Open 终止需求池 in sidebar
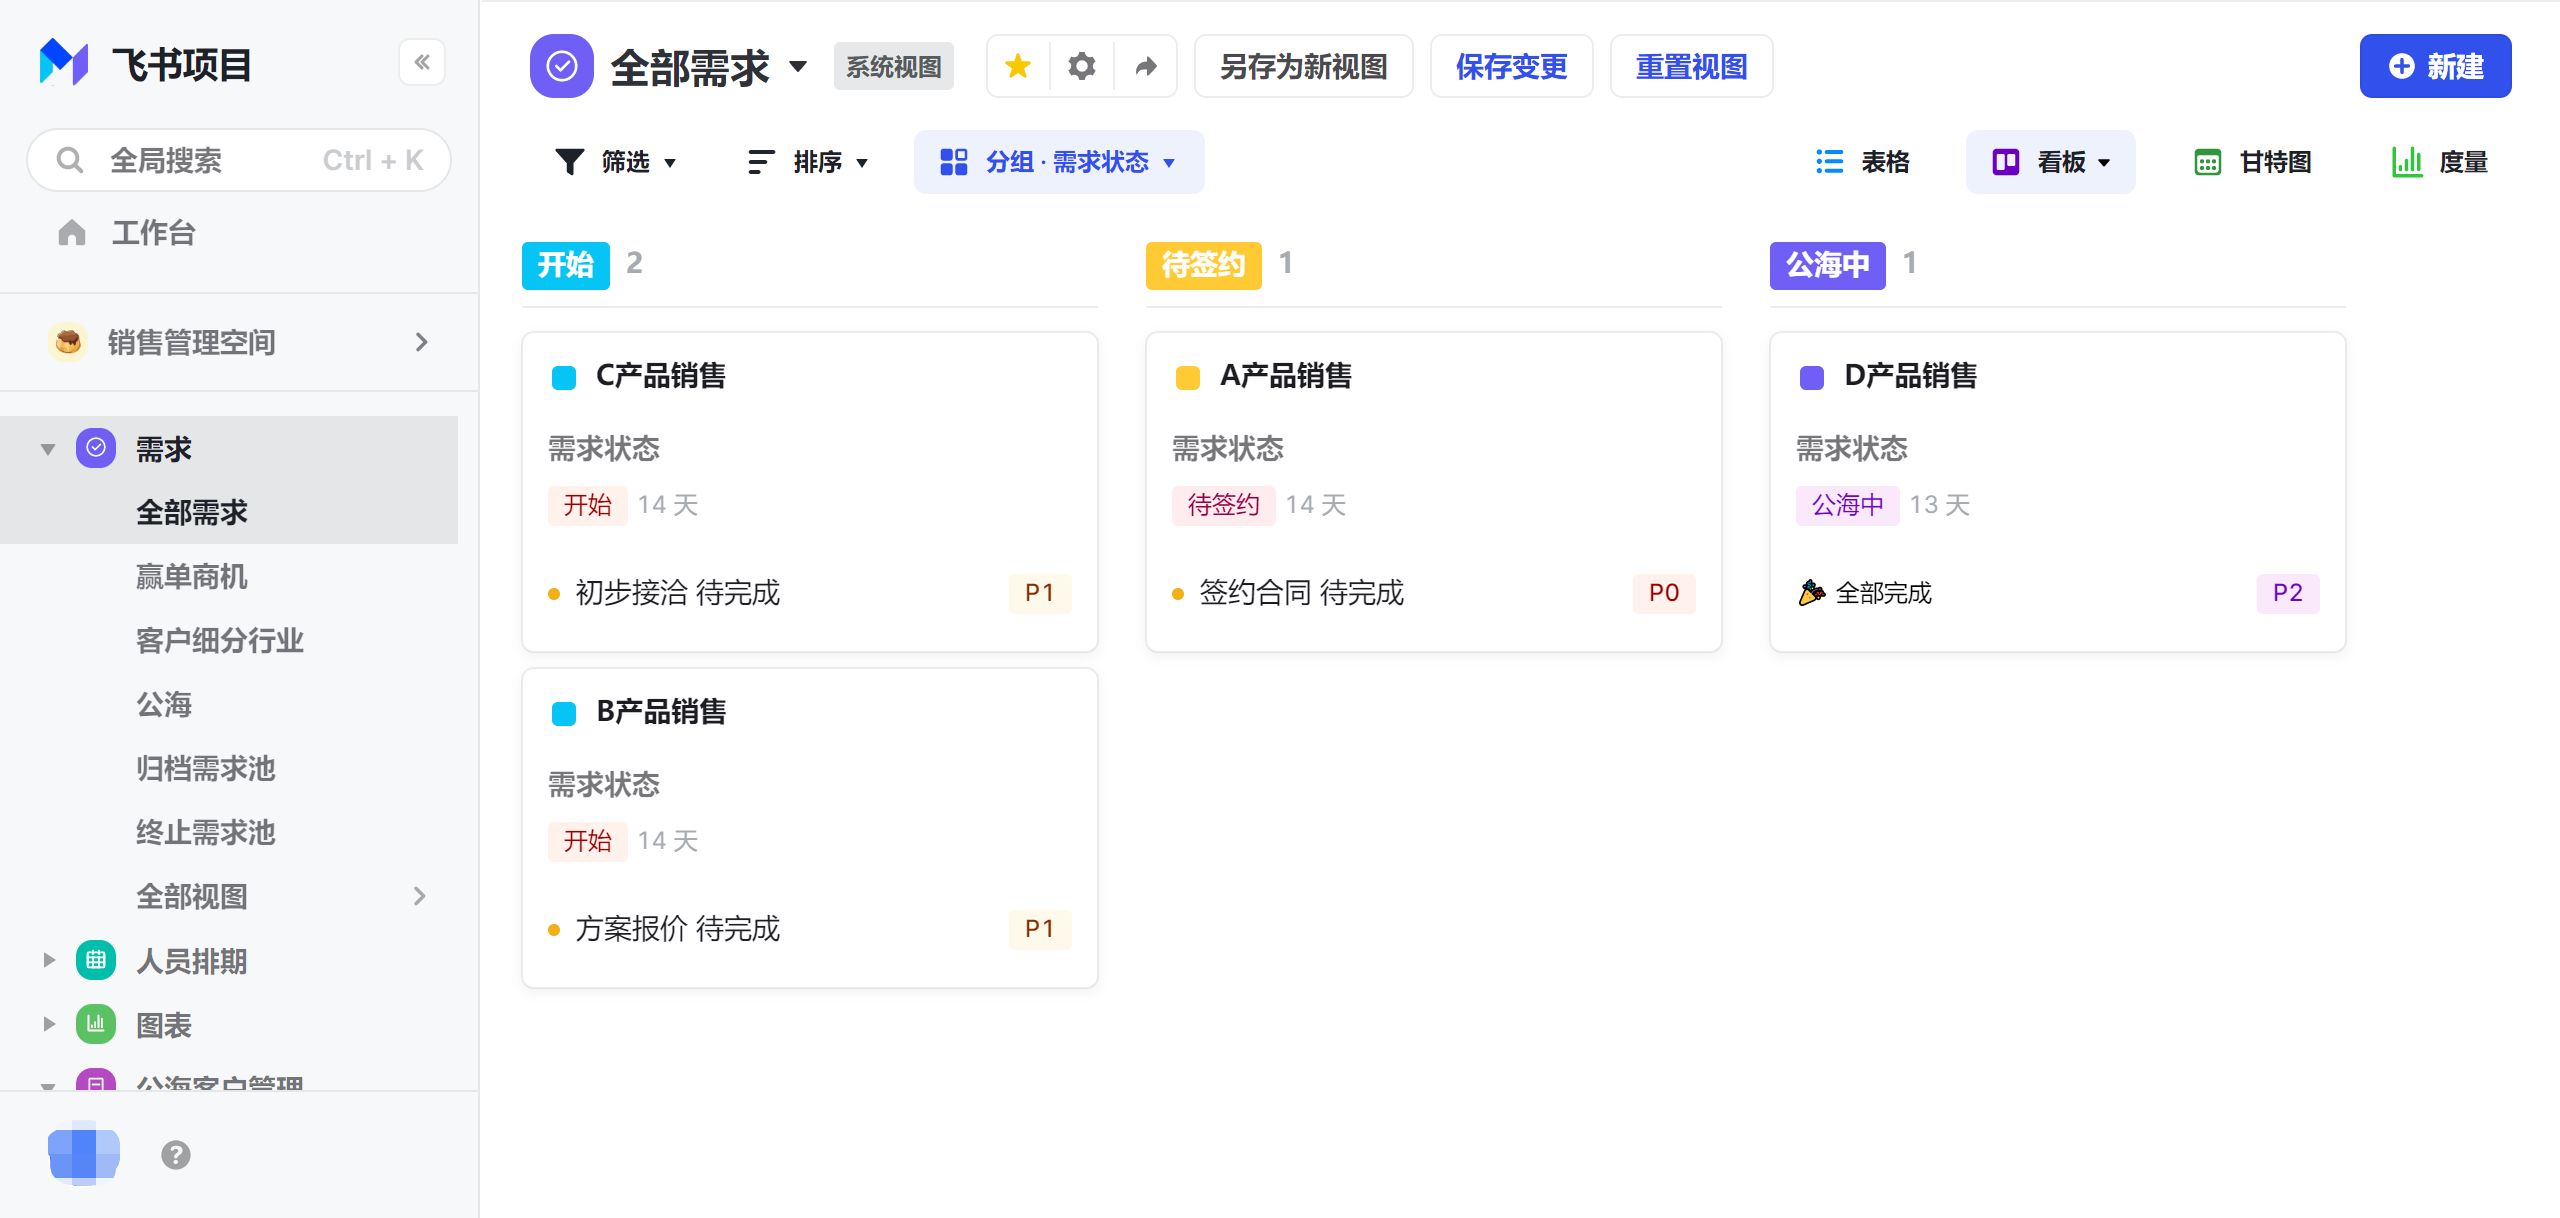Screen dimensions: 2560x1218 (x=205, y=833)
